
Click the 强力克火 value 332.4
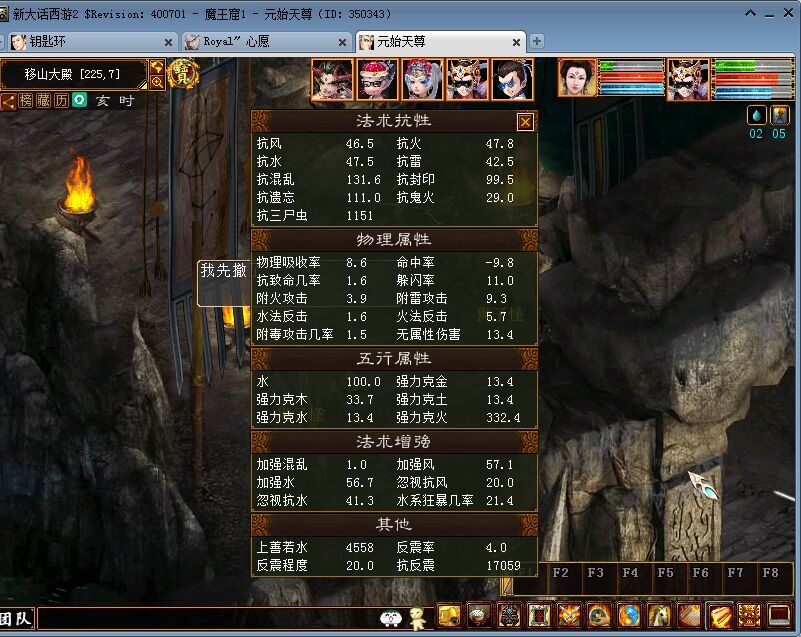503,417
